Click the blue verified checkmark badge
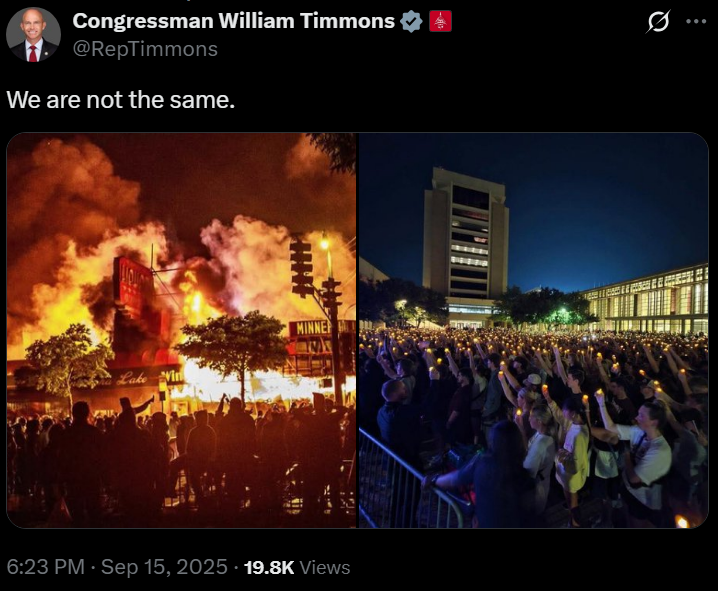Screen dimensions: 718x591 [411, 22]
